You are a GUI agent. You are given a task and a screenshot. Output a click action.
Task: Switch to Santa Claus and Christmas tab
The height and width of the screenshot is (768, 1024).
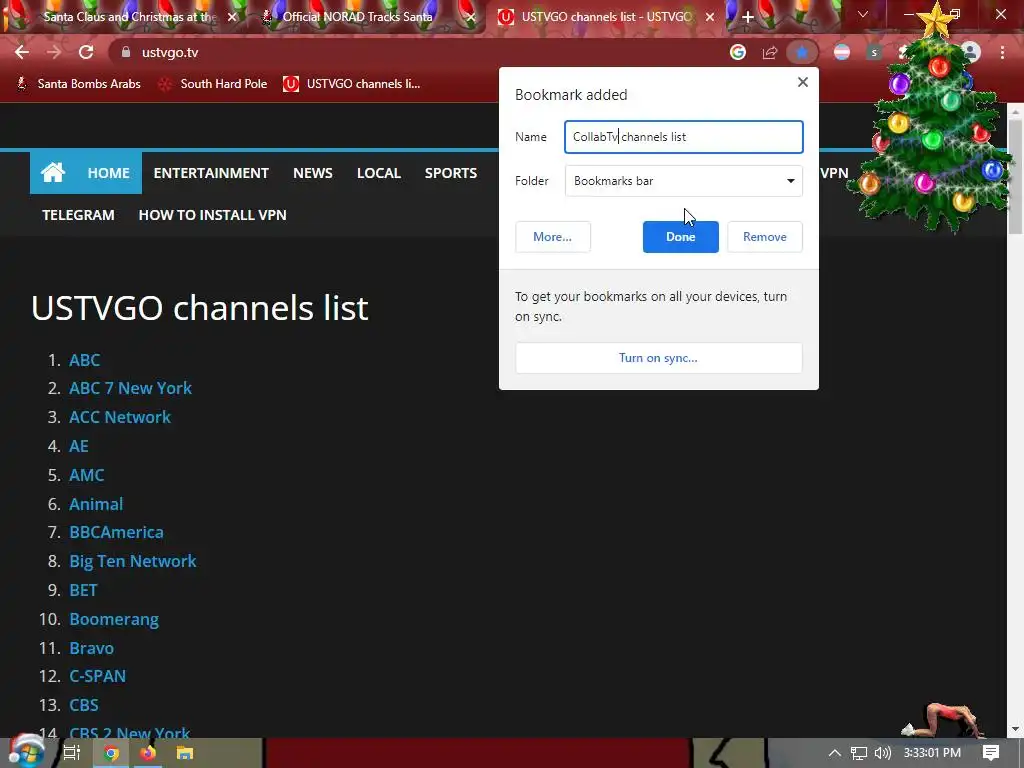click(130, 17)
